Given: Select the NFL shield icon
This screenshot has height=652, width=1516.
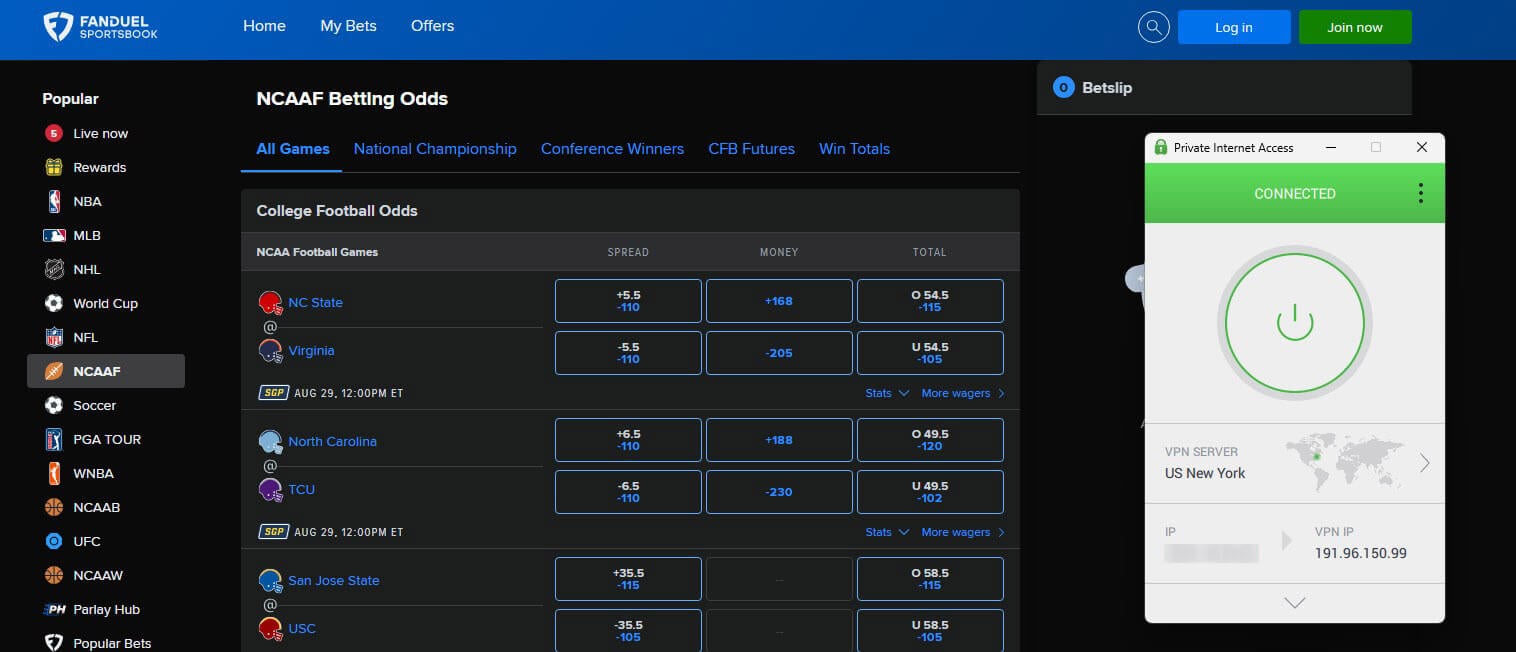Looking at the screenshot, I should pos(54,337).
